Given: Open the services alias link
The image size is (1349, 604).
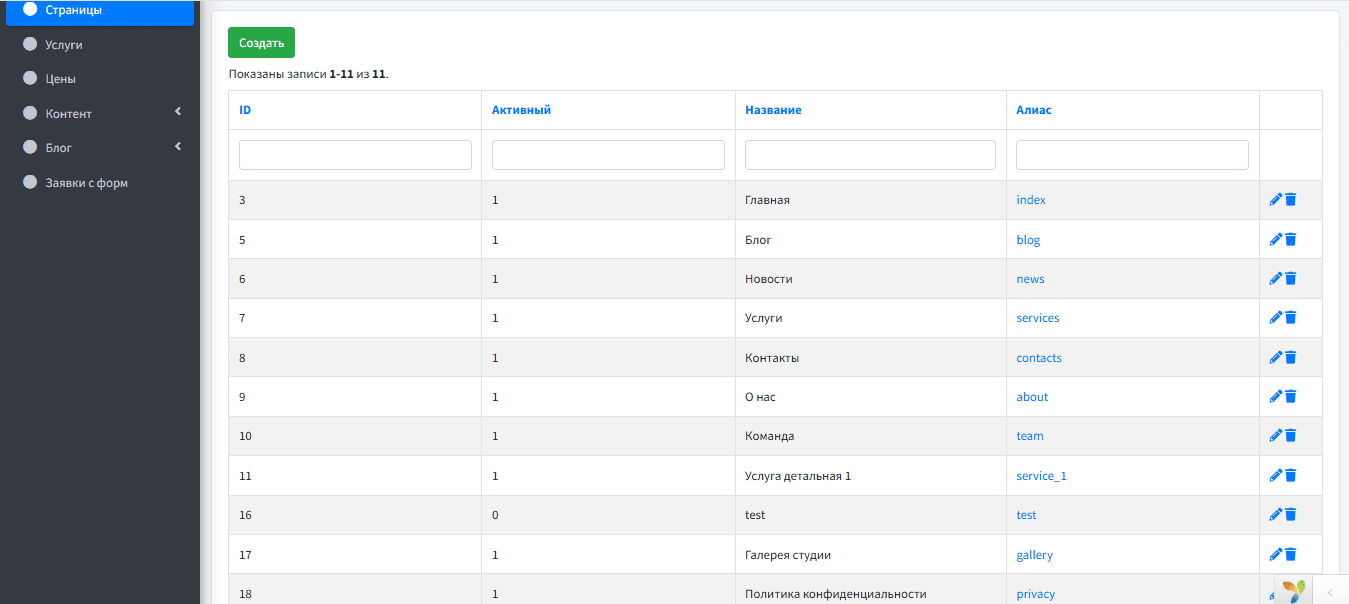Looking at the screenshot, I should coord(1037,318).
